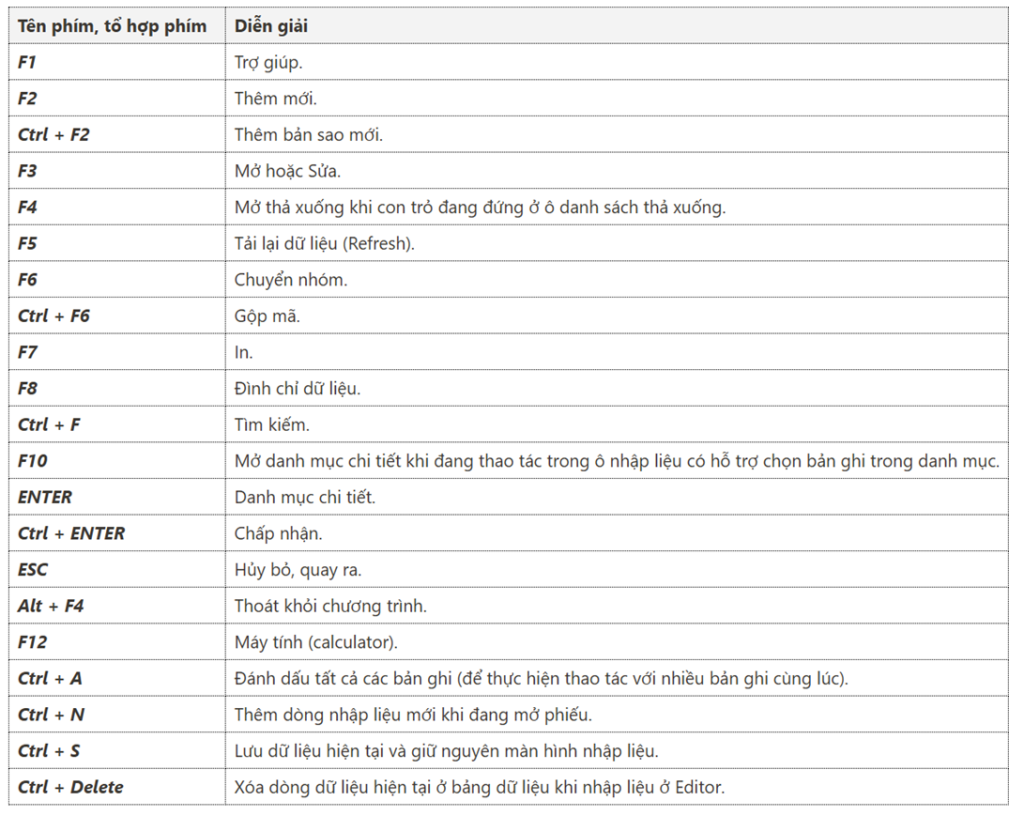Click the "Chuyển nhóm." description
Viewport: 1024px width, 816px height.
[x=291, y=280]
